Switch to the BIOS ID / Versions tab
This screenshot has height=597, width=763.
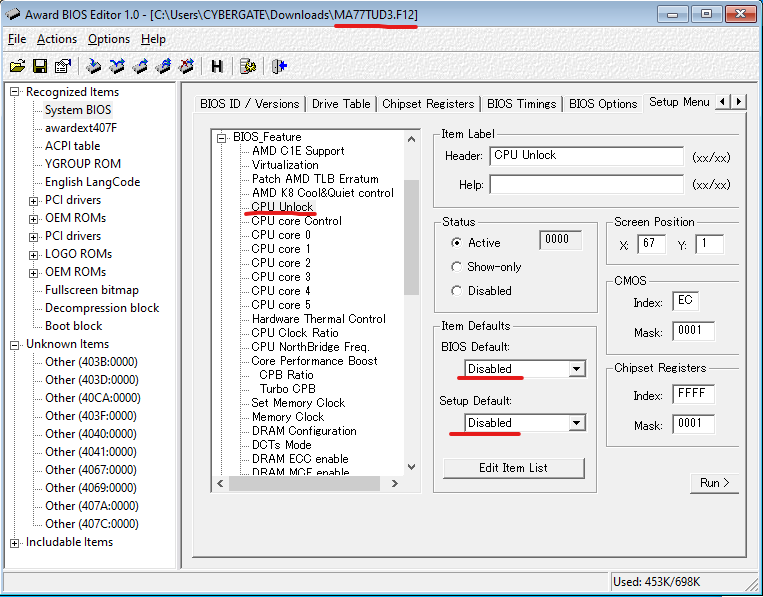pyautogui.click(x=250, y=104)
